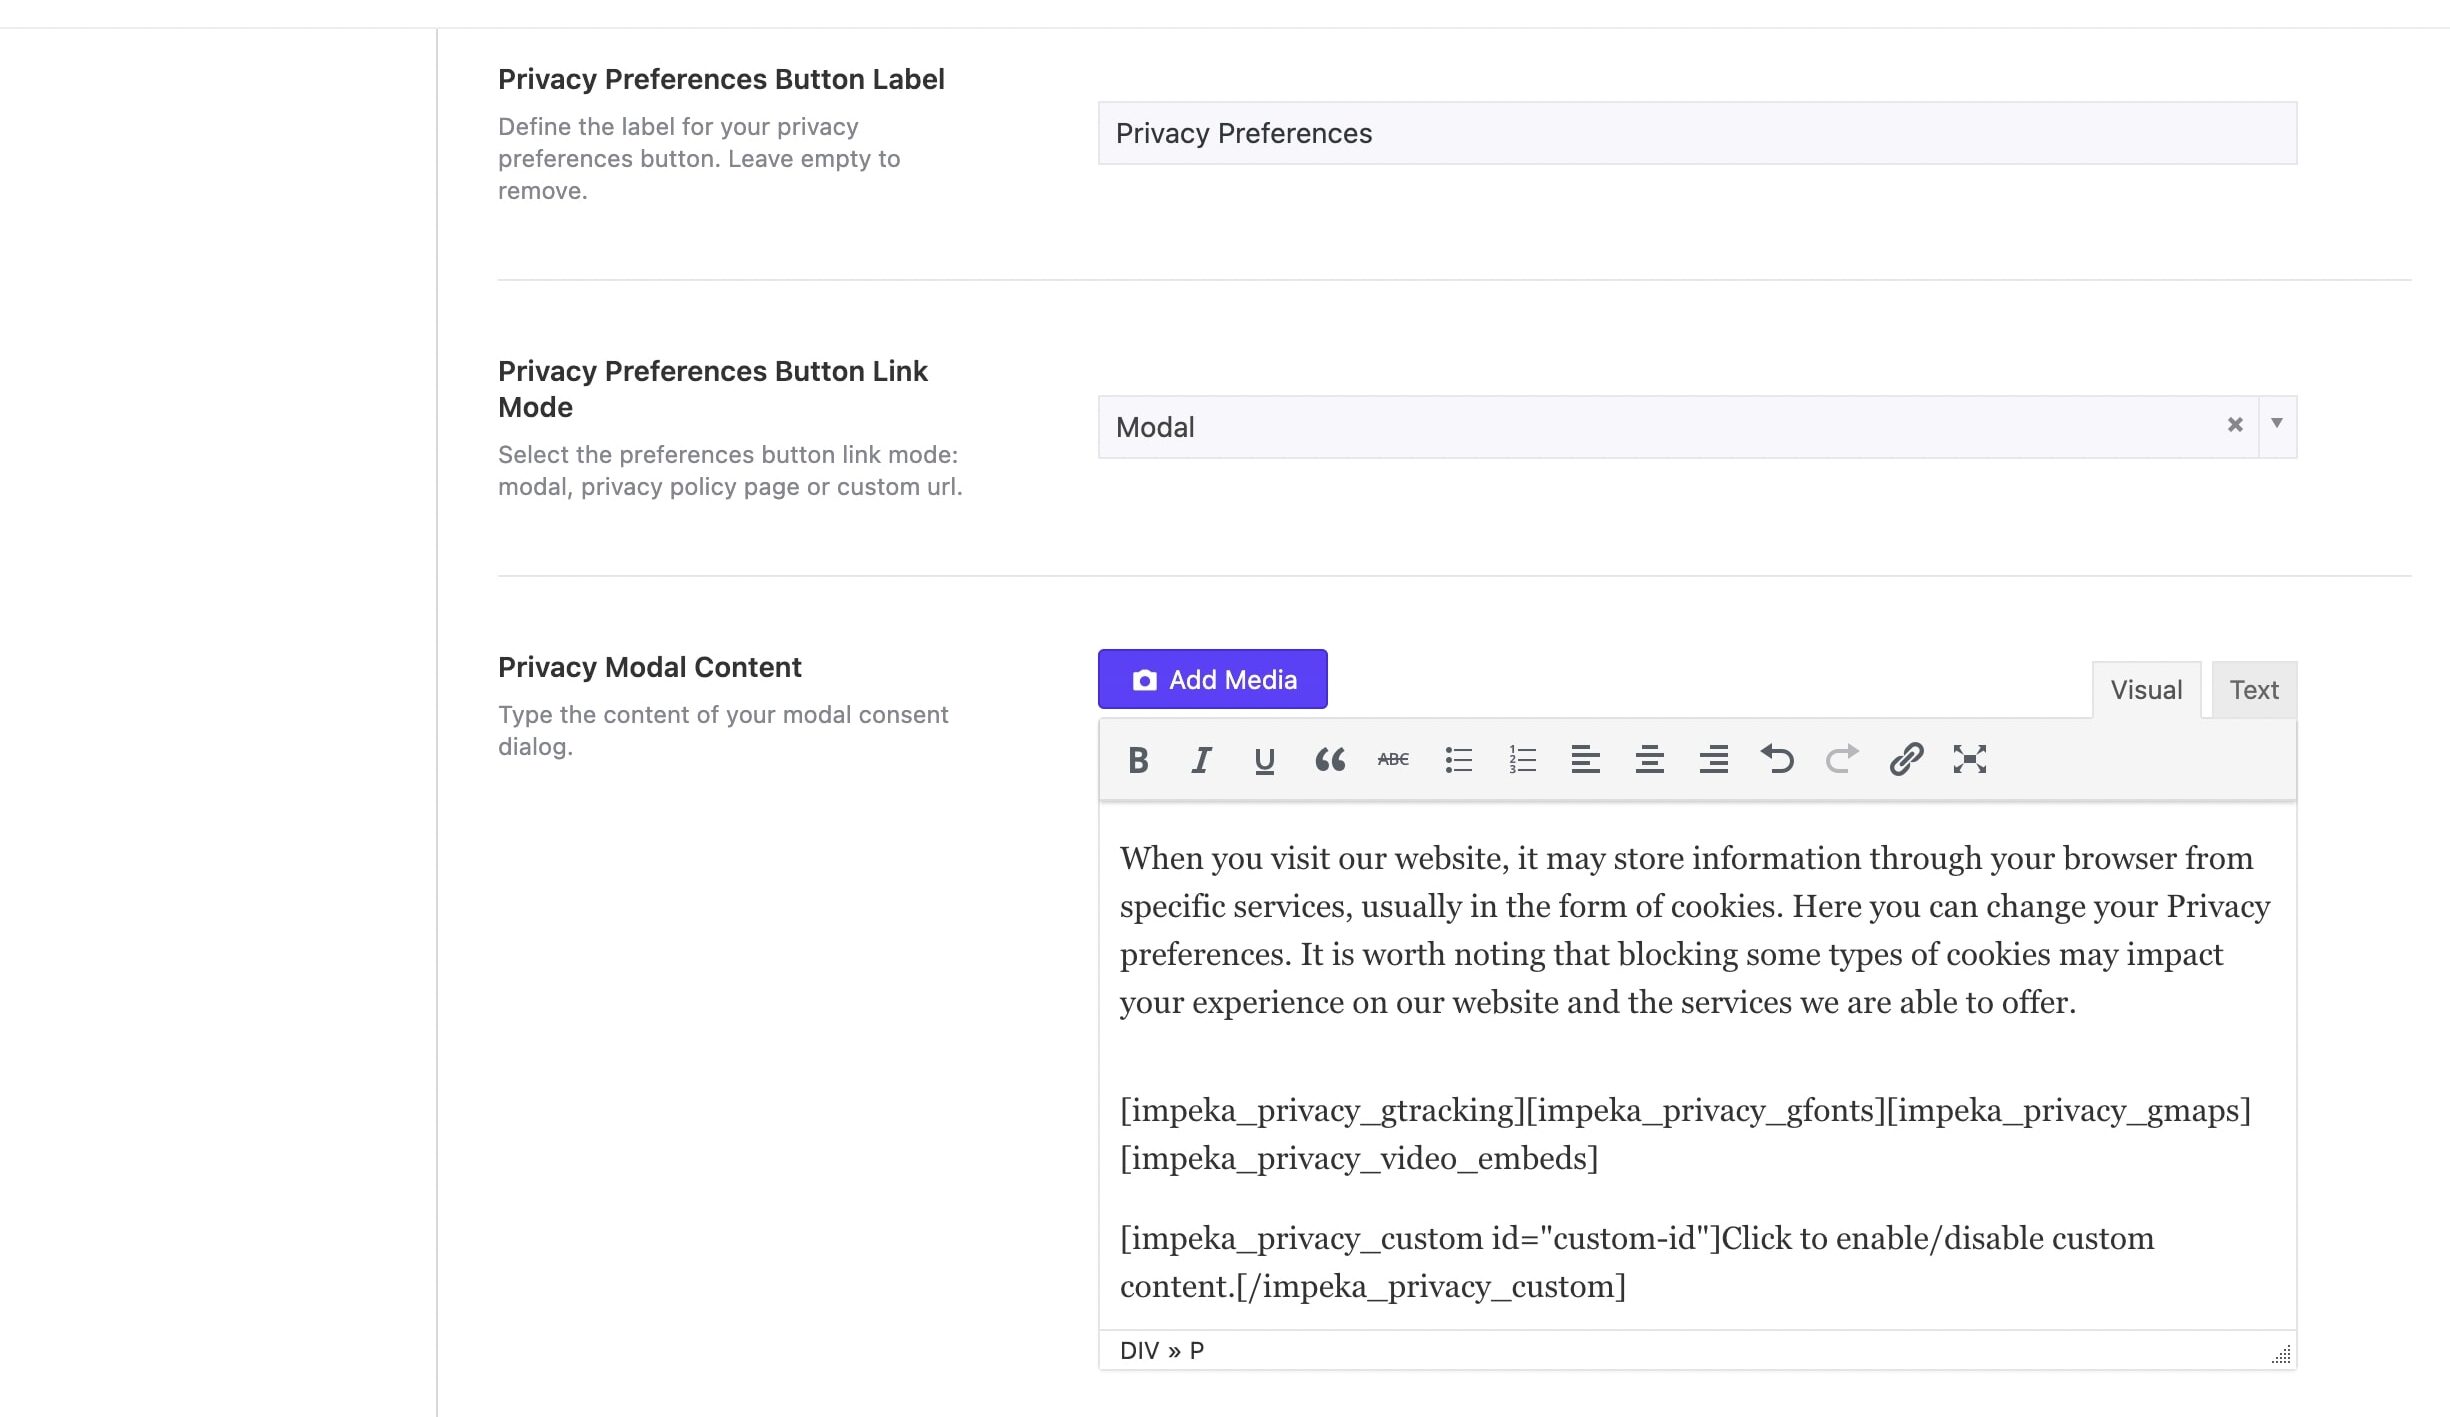Open the link mode dropdown arrow
Screen dimensions: 2450x1417
pyautogui.click(x=2277, y=424)
